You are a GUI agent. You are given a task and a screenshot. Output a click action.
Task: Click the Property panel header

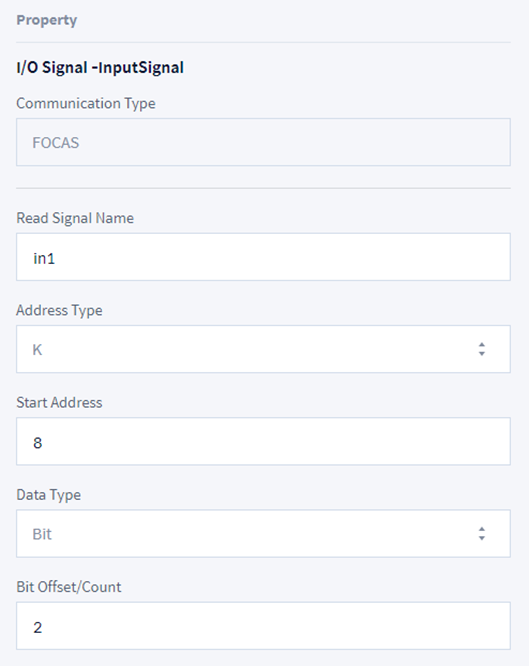[47, 20]
